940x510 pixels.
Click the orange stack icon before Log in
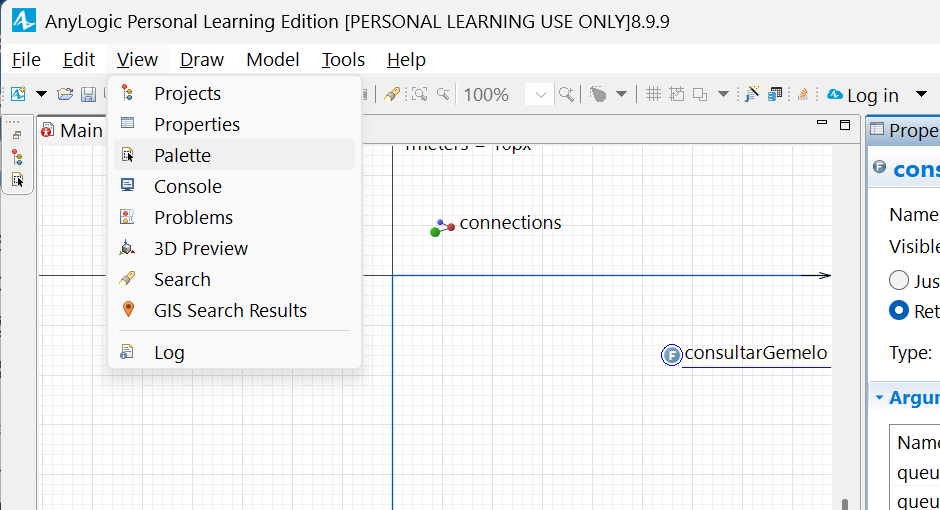click(x=803, y=94)
